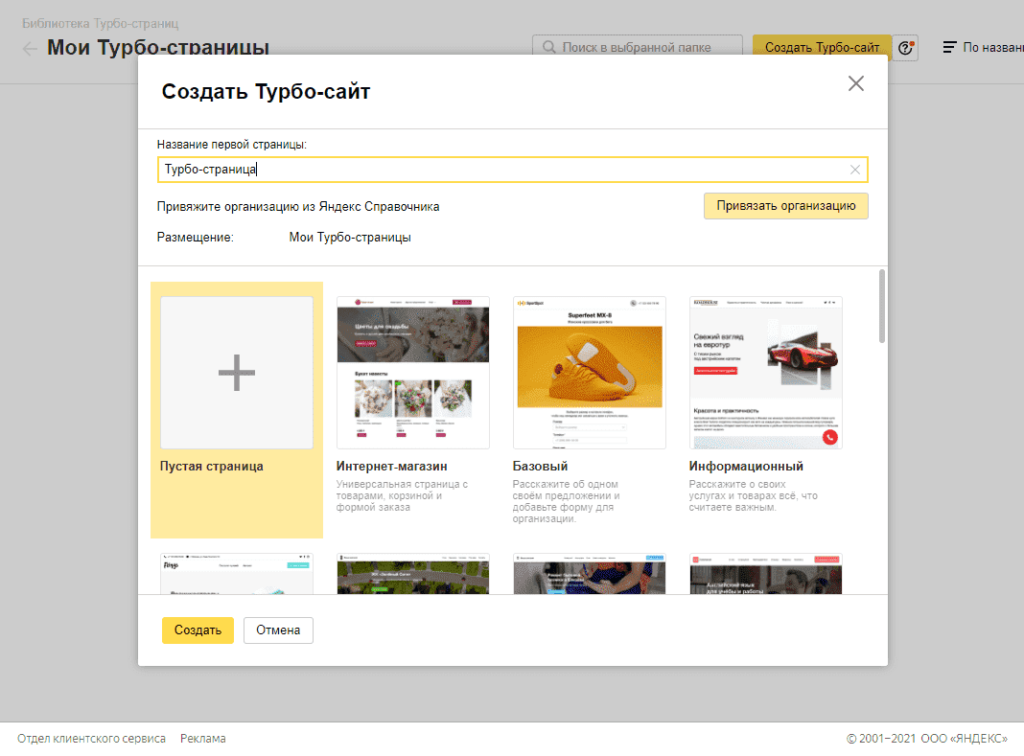1024x756 pixels.
Task: Open Библиотека Турбо-страниц breadcrumb
Action: pyautogui.click(x=100, y=24)
